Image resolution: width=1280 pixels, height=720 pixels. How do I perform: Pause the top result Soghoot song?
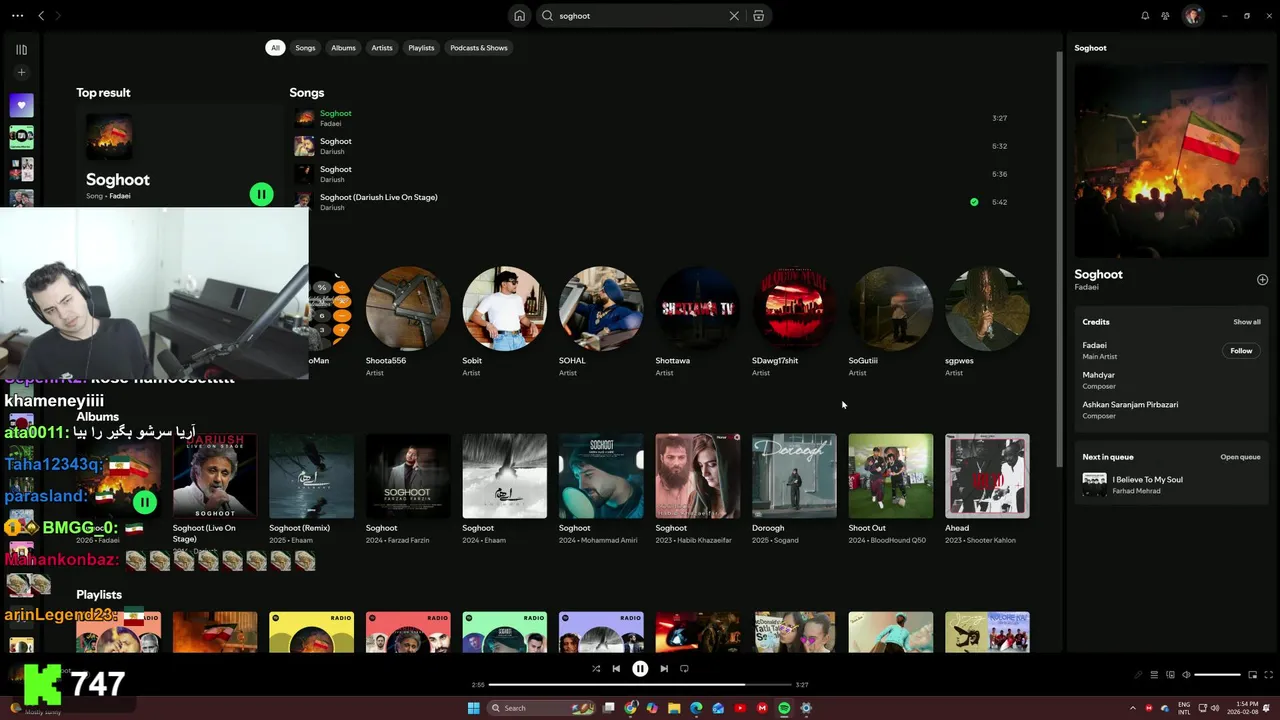coord(261,195)
